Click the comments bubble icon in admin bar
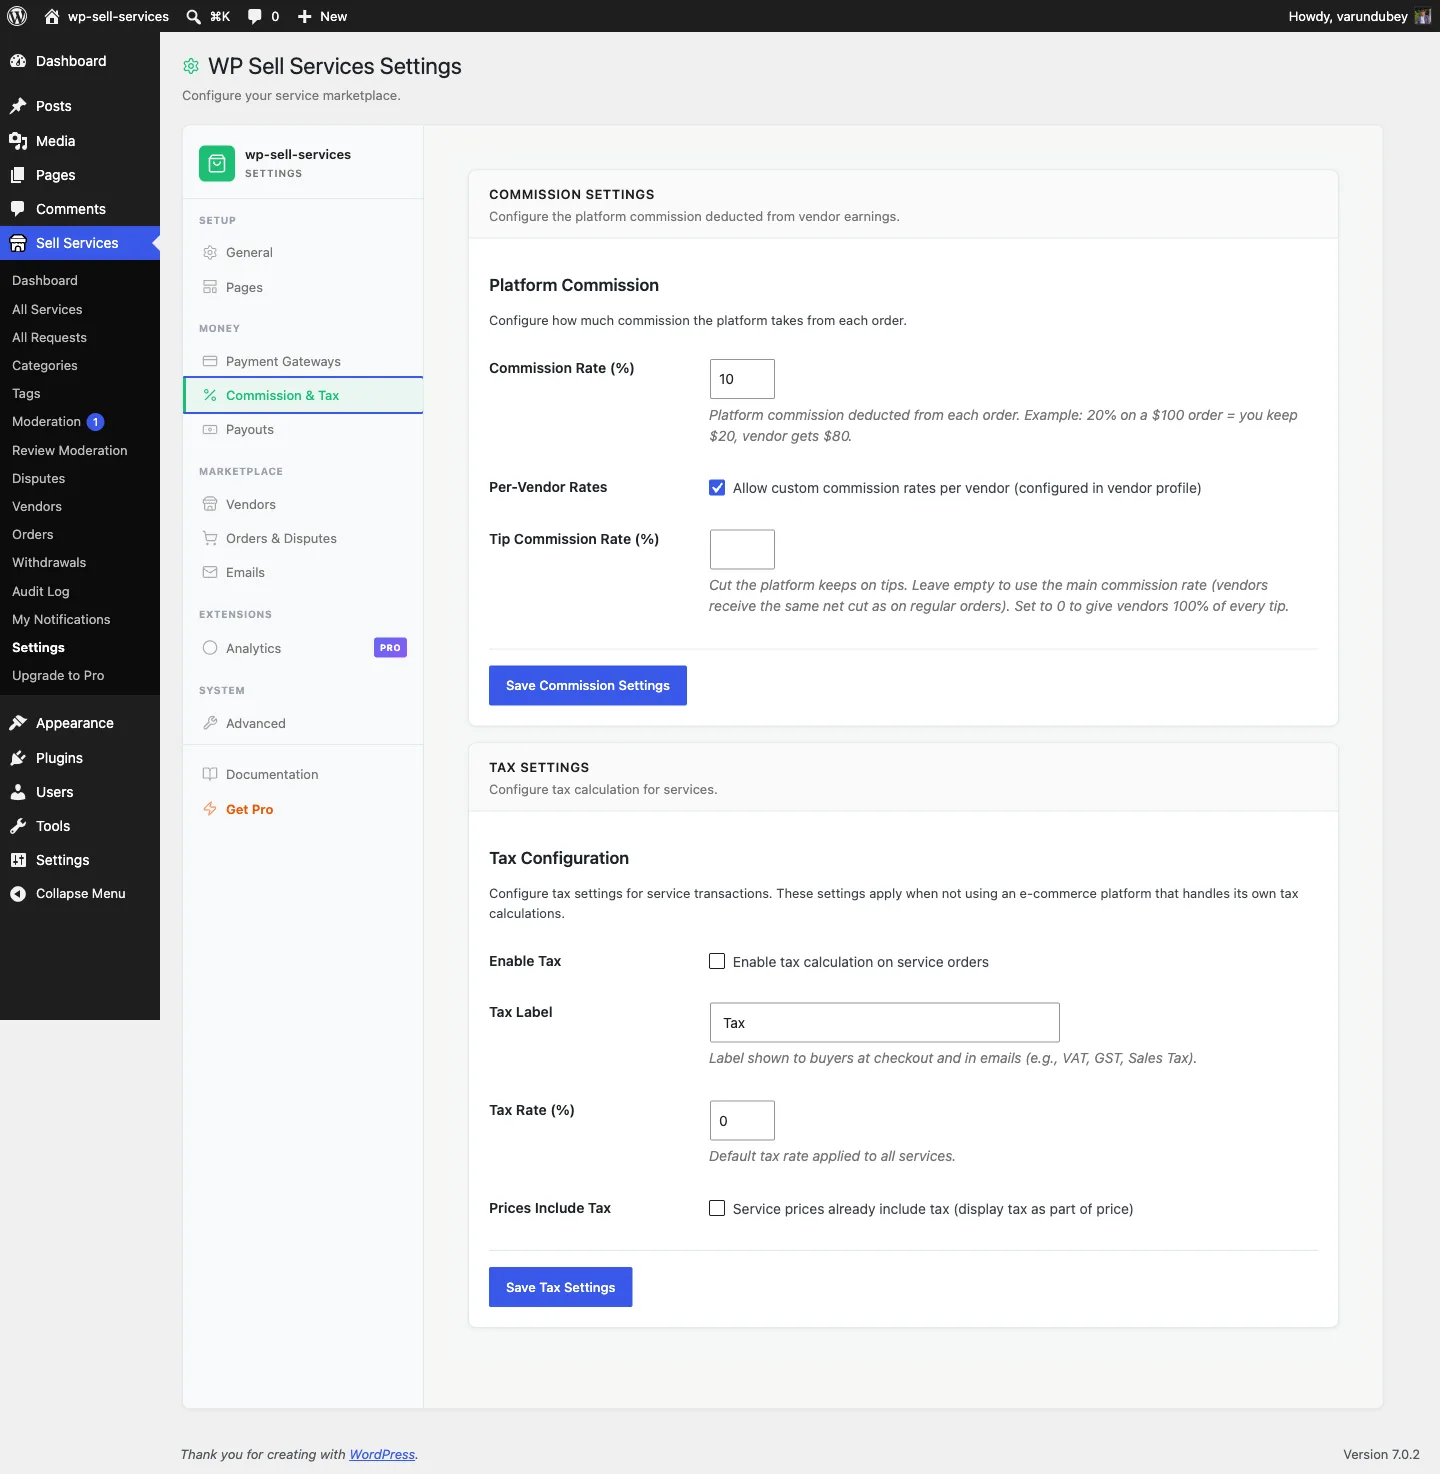The image size is (1440, 1474). [x=255, y=16]
